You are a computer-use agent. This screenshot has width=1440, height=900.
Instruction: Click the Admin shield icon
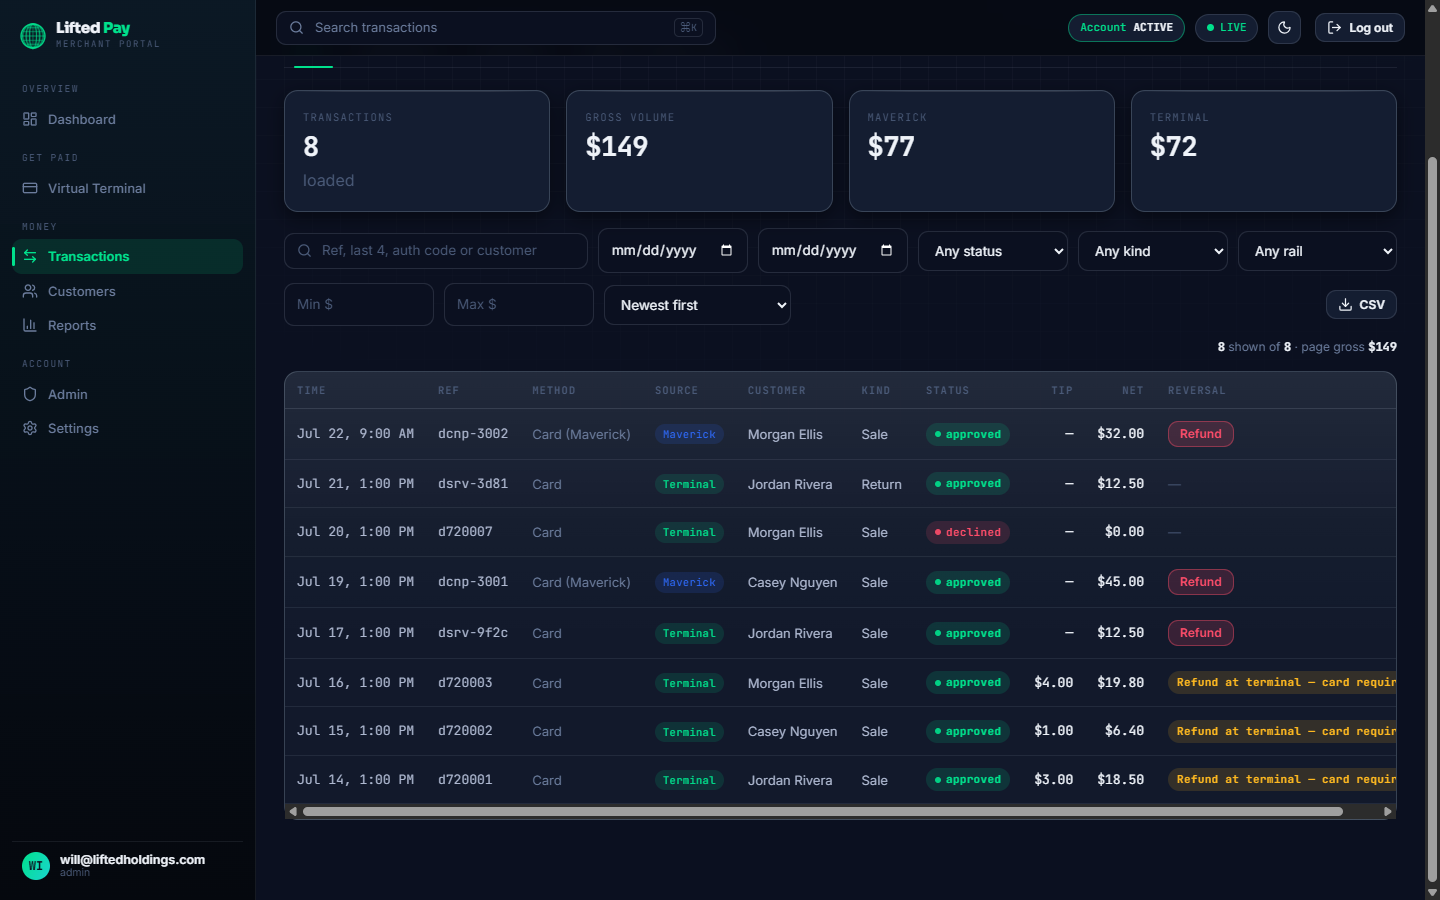pos(30,394)
